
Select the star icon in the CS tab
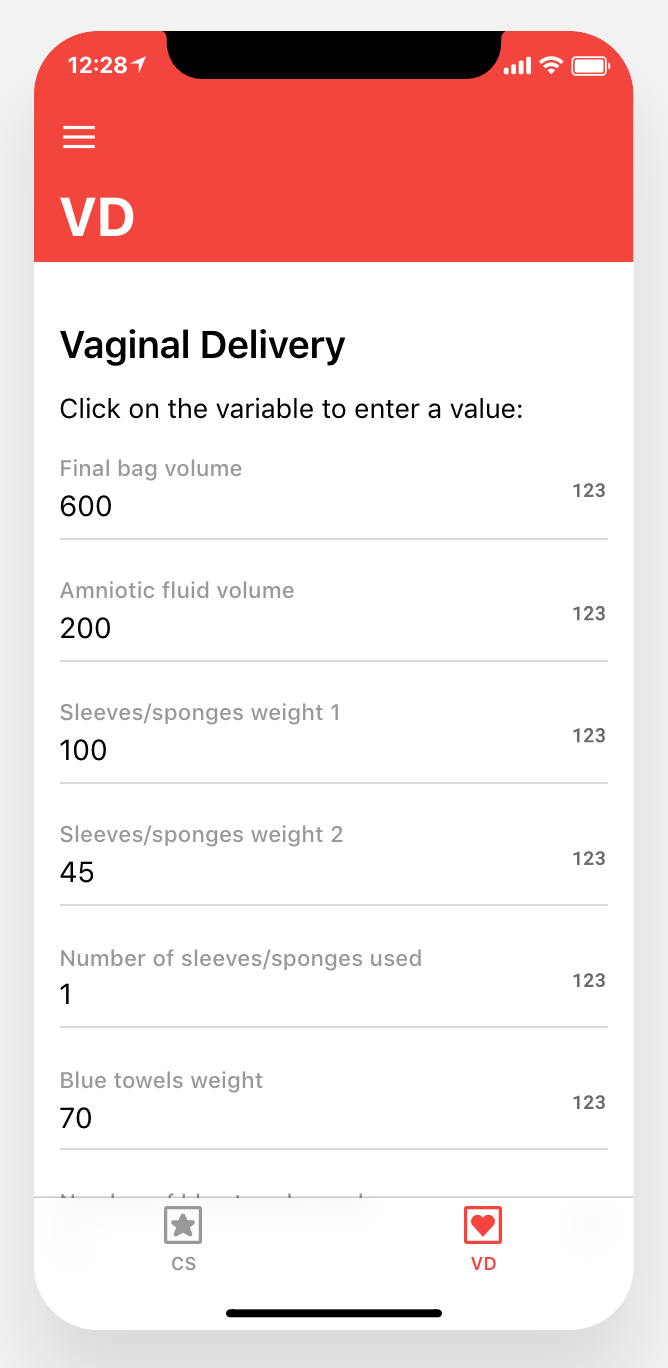(183, 1224)
